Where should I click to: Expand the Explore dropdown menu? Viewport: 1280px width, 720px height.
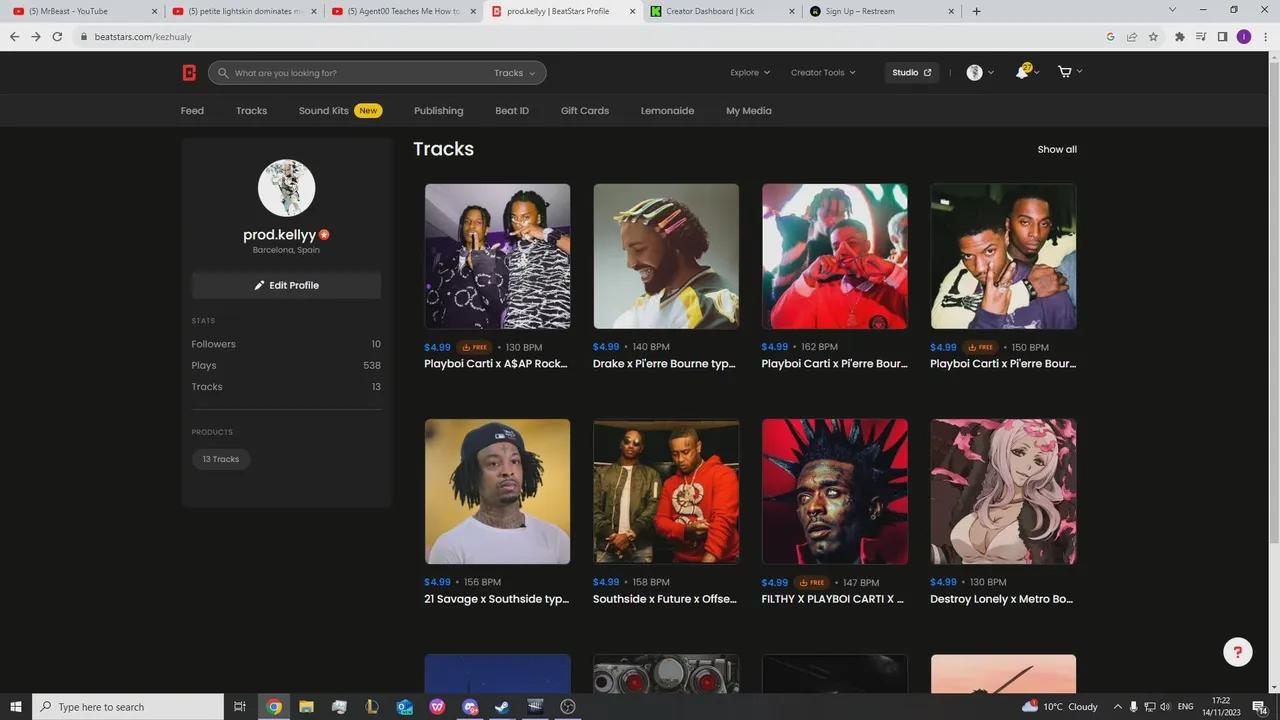pyautogui.click(x=750, y=73)
